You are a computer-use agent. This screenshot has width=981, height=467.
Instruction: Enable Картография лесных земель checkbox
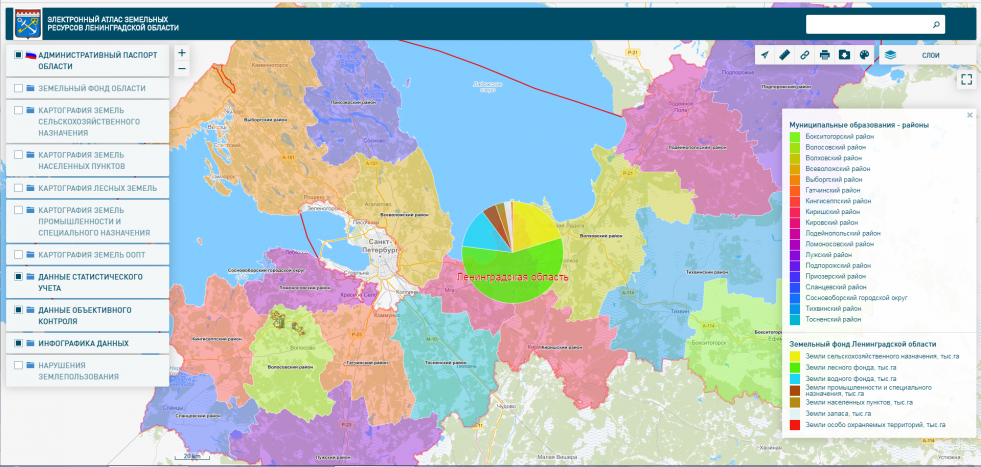point(19,187)
